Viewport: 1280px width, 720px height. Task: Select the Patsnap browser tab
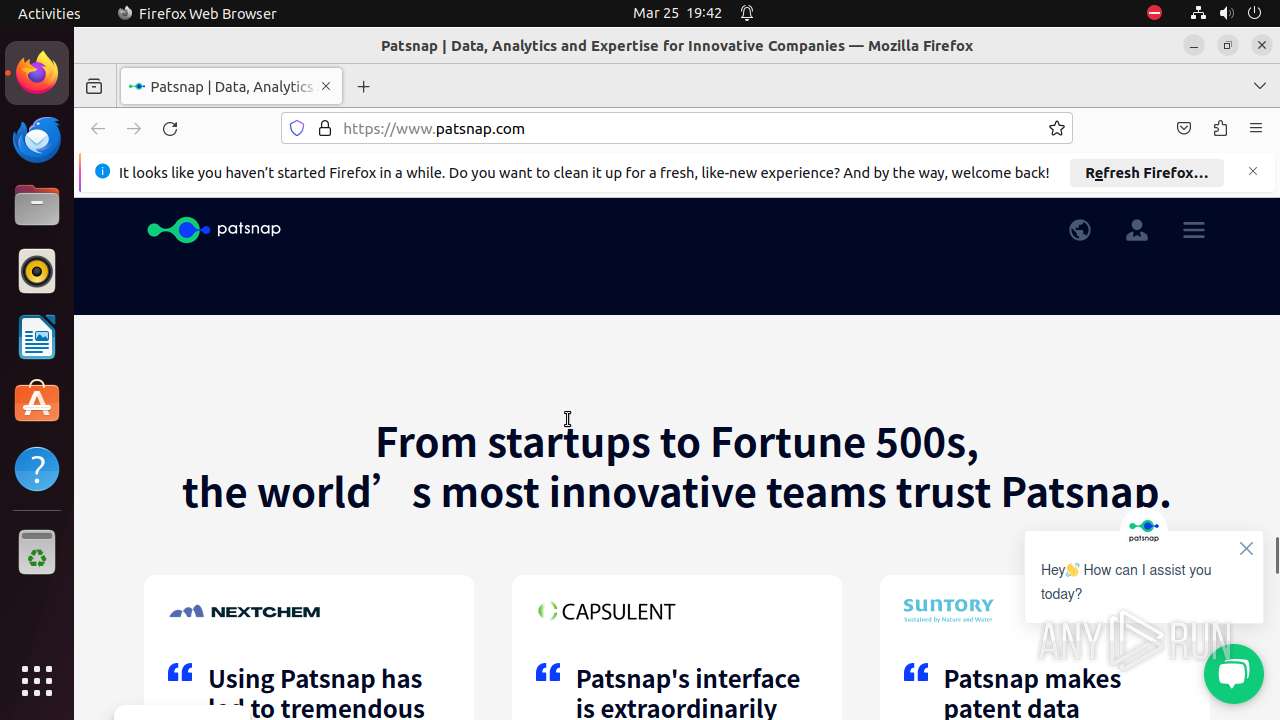231,87
